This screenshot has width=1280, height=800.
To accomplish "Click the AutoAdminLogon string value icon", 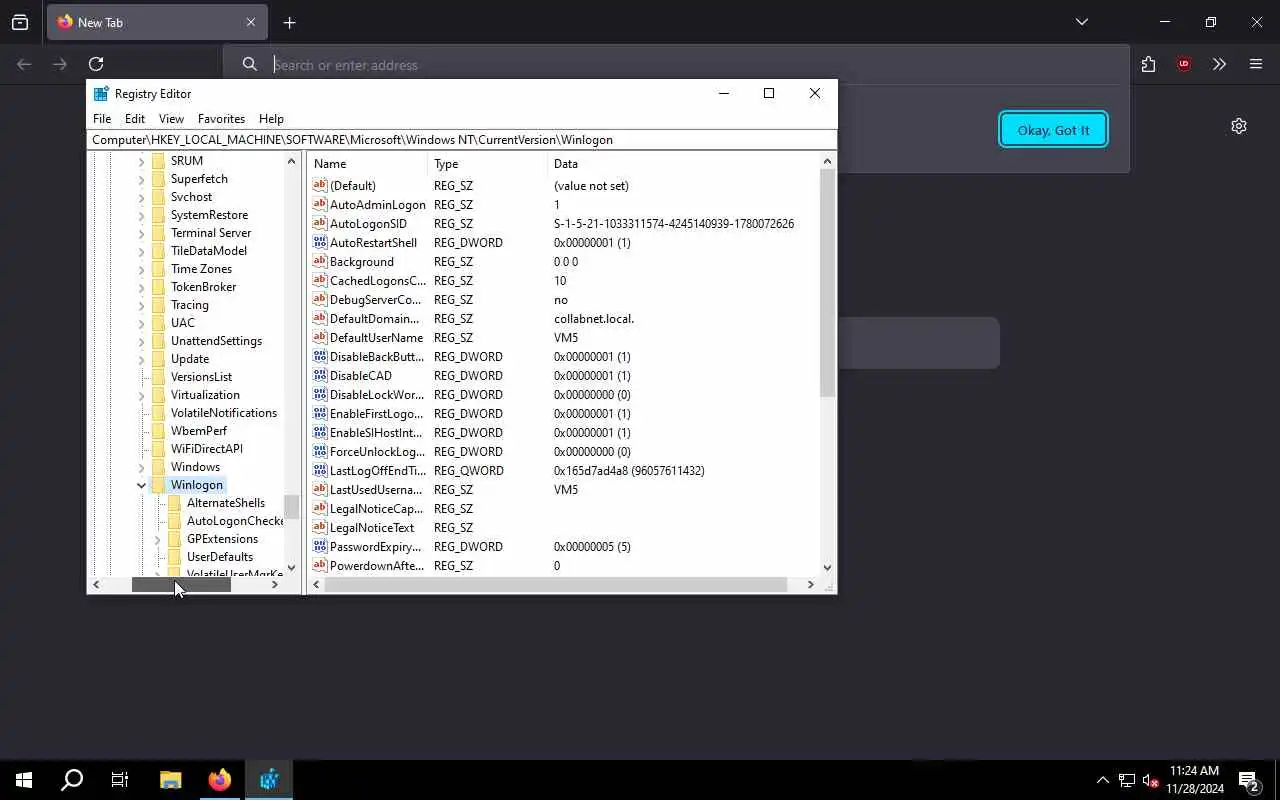I will pyautogui.click(x=320, y=204).
